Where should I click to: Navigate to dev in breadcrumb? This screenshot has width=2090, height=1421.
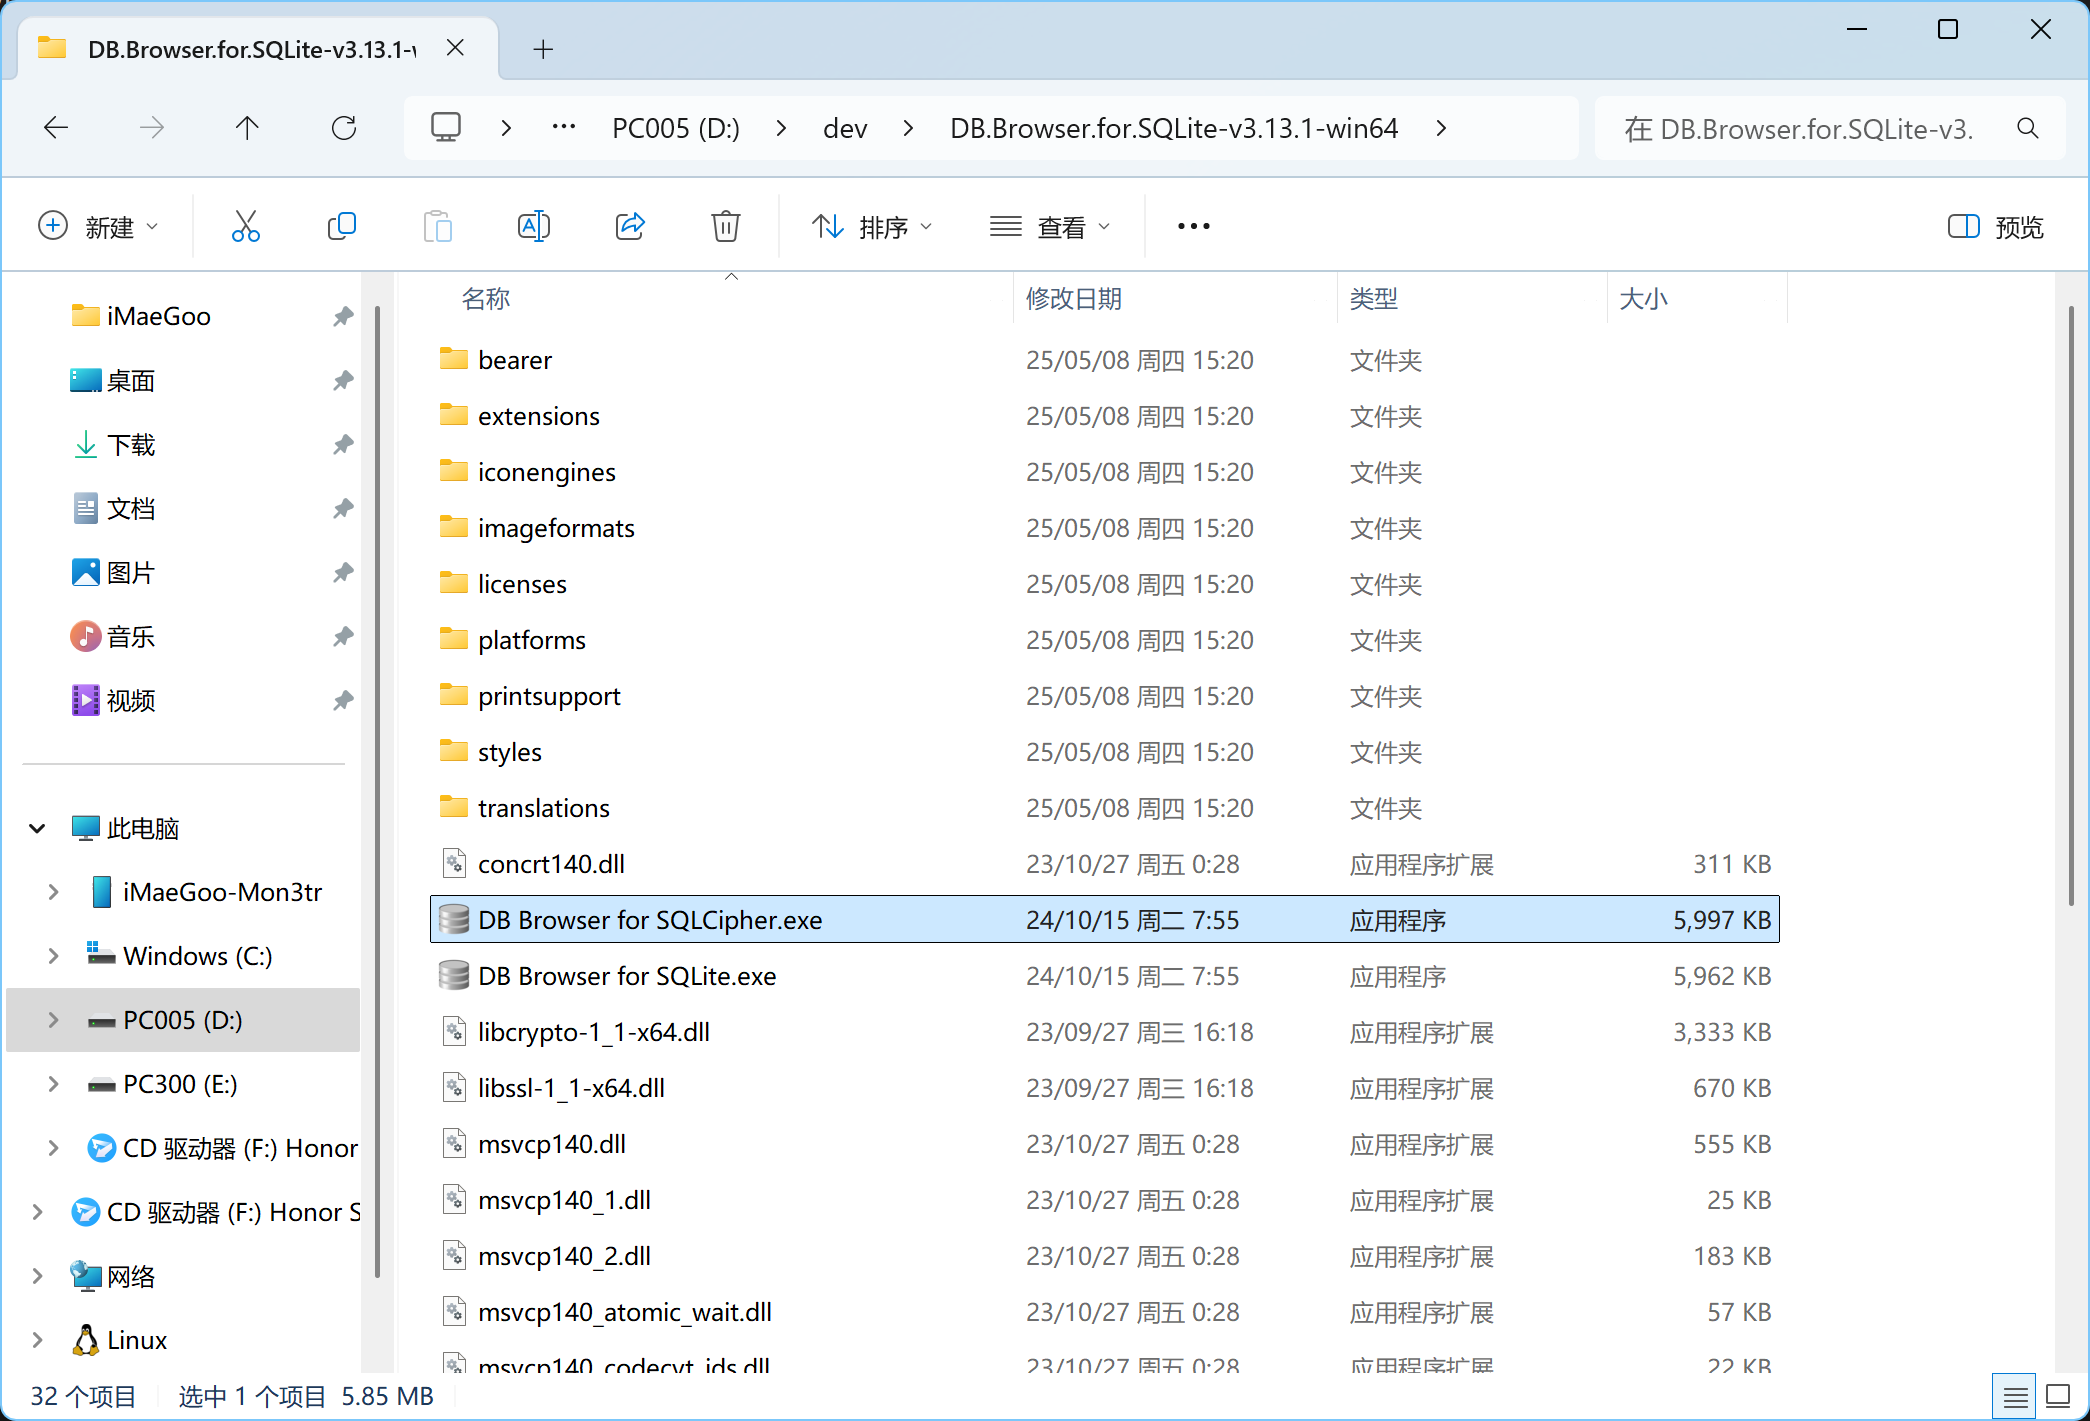tap(845, 128)
